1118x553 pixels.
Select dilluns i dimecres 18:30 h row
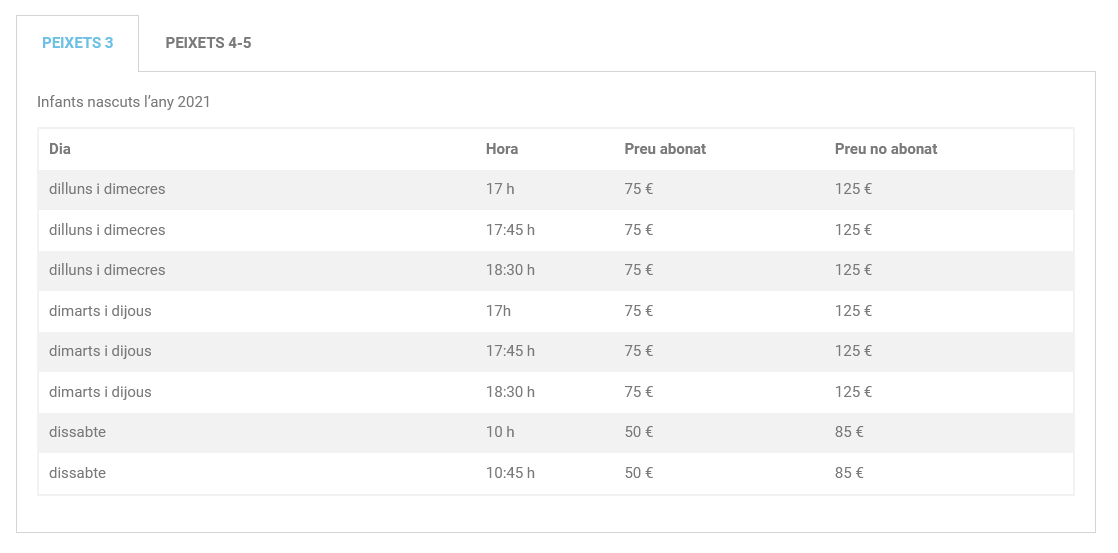pos(556,271)
